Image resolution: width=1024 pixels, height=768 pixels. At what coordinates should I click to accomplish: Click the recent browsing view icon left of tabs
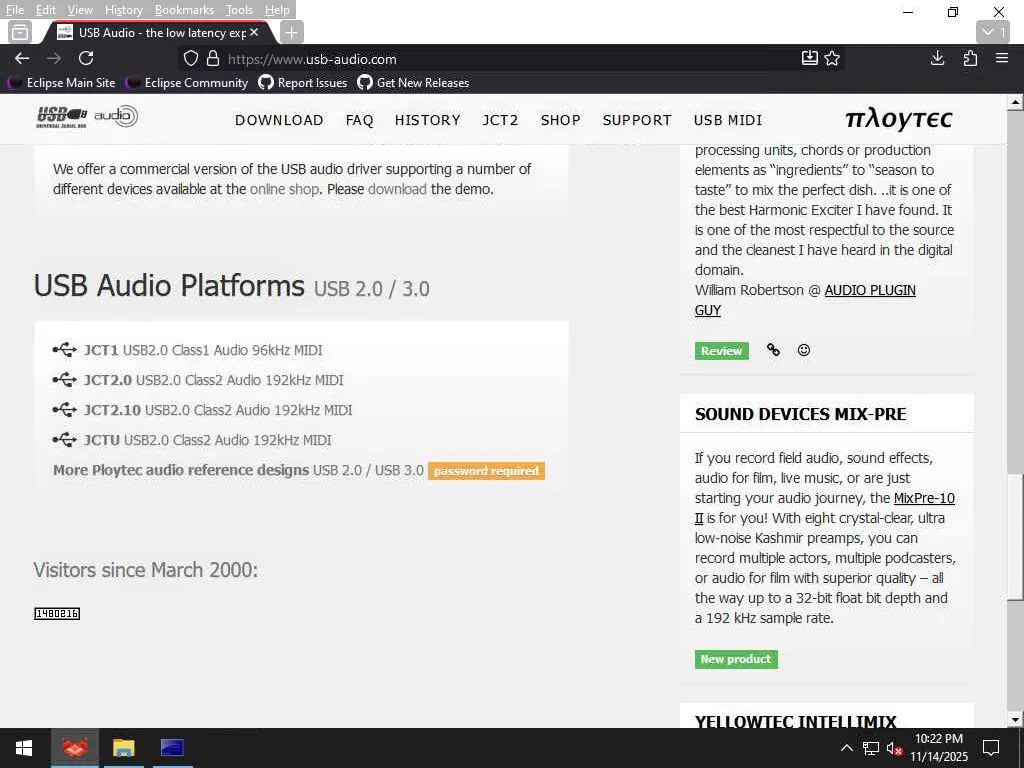coord(20,32)
